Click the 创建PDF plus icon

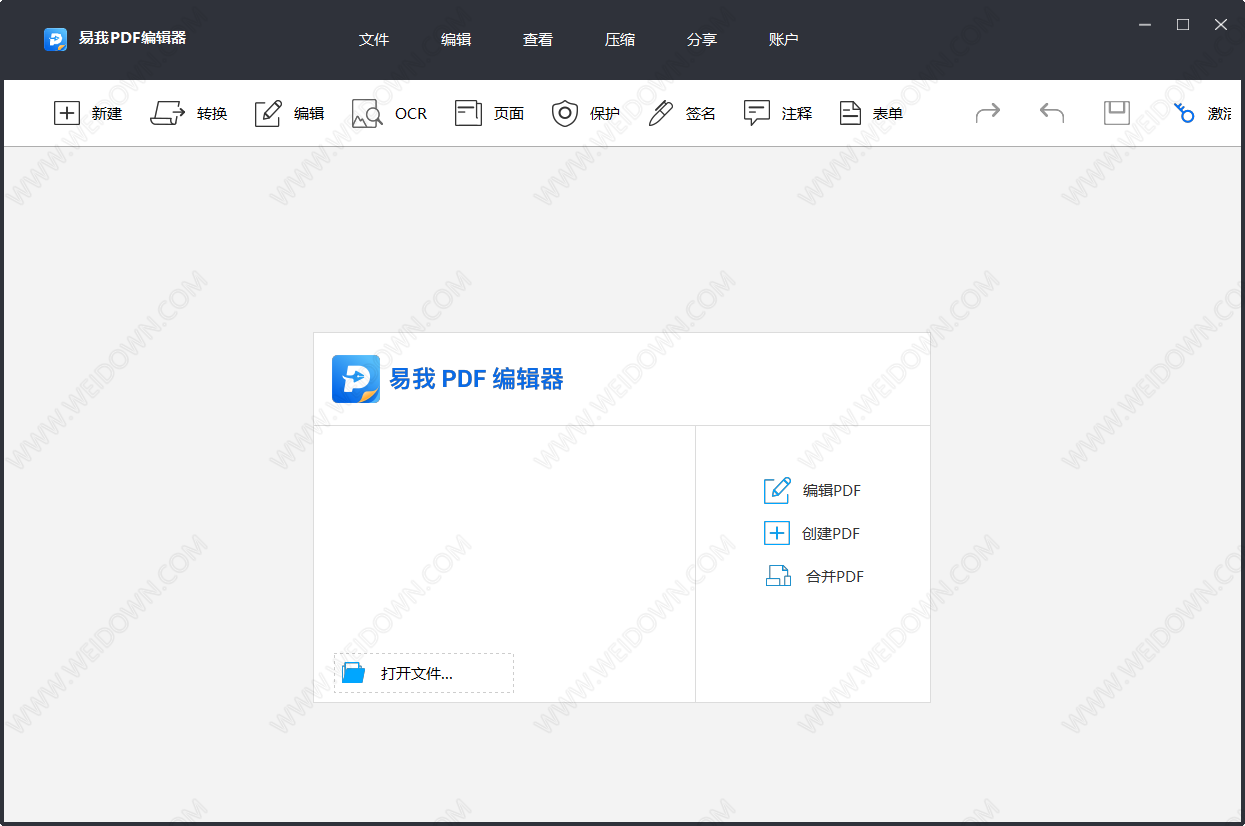point(777,533)
